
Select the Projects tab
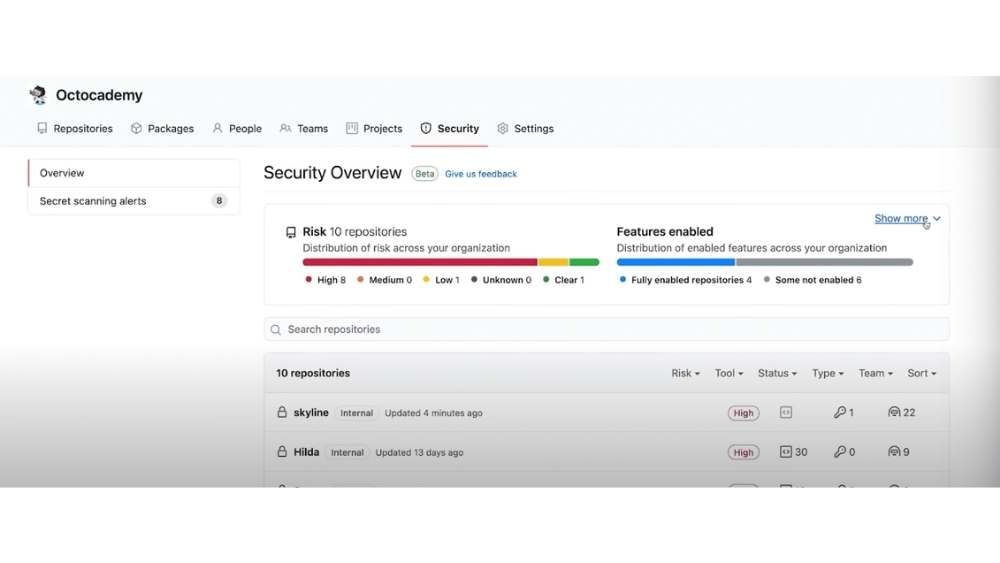click(x=374, y=128)
